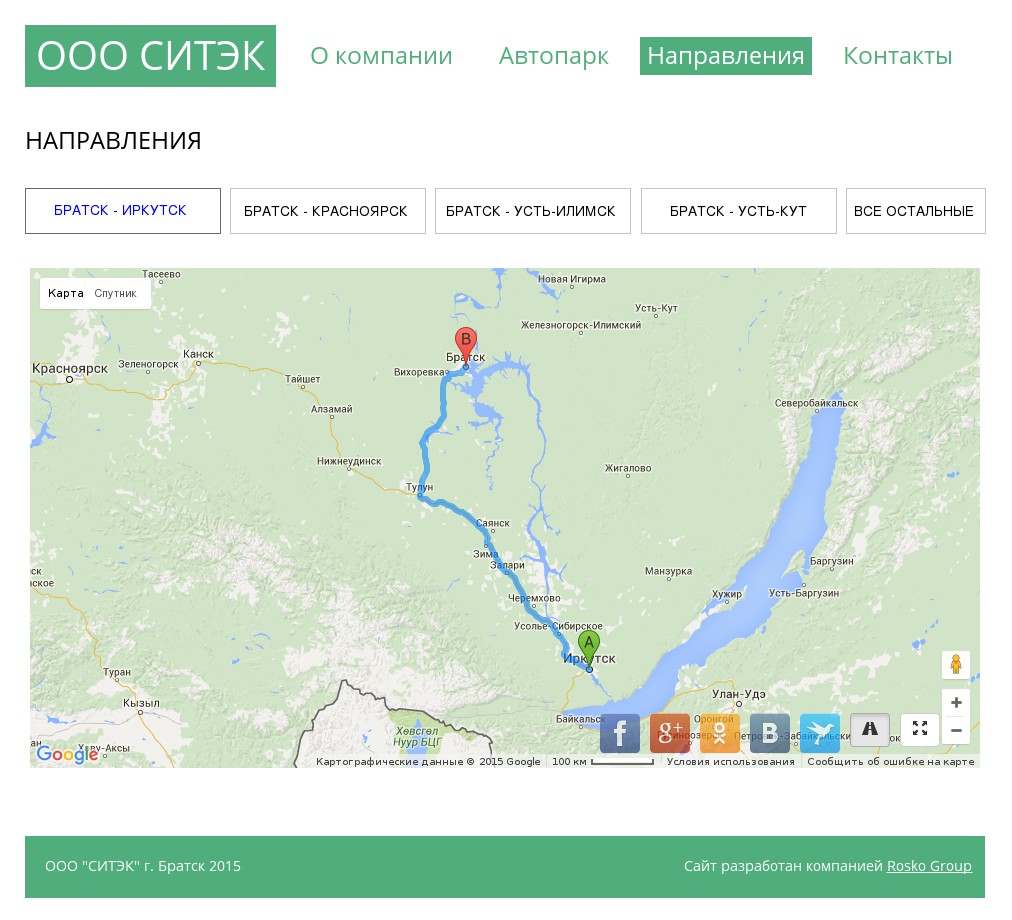Click the Баргузин label on map
This screenshot has height=920, width=1012.
click(831, 560)
